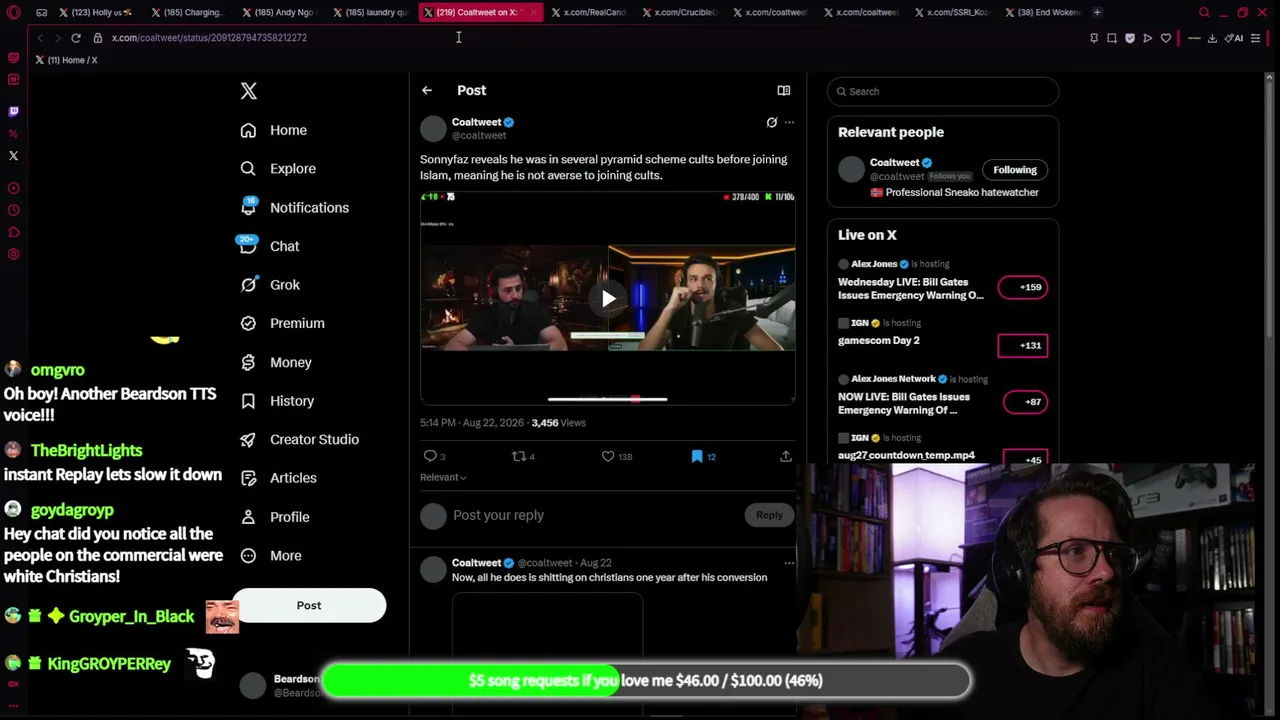Open the browser downloads icon
Image resolution: width=1280 pixels, height=720 pixels.
[1212, 38]
